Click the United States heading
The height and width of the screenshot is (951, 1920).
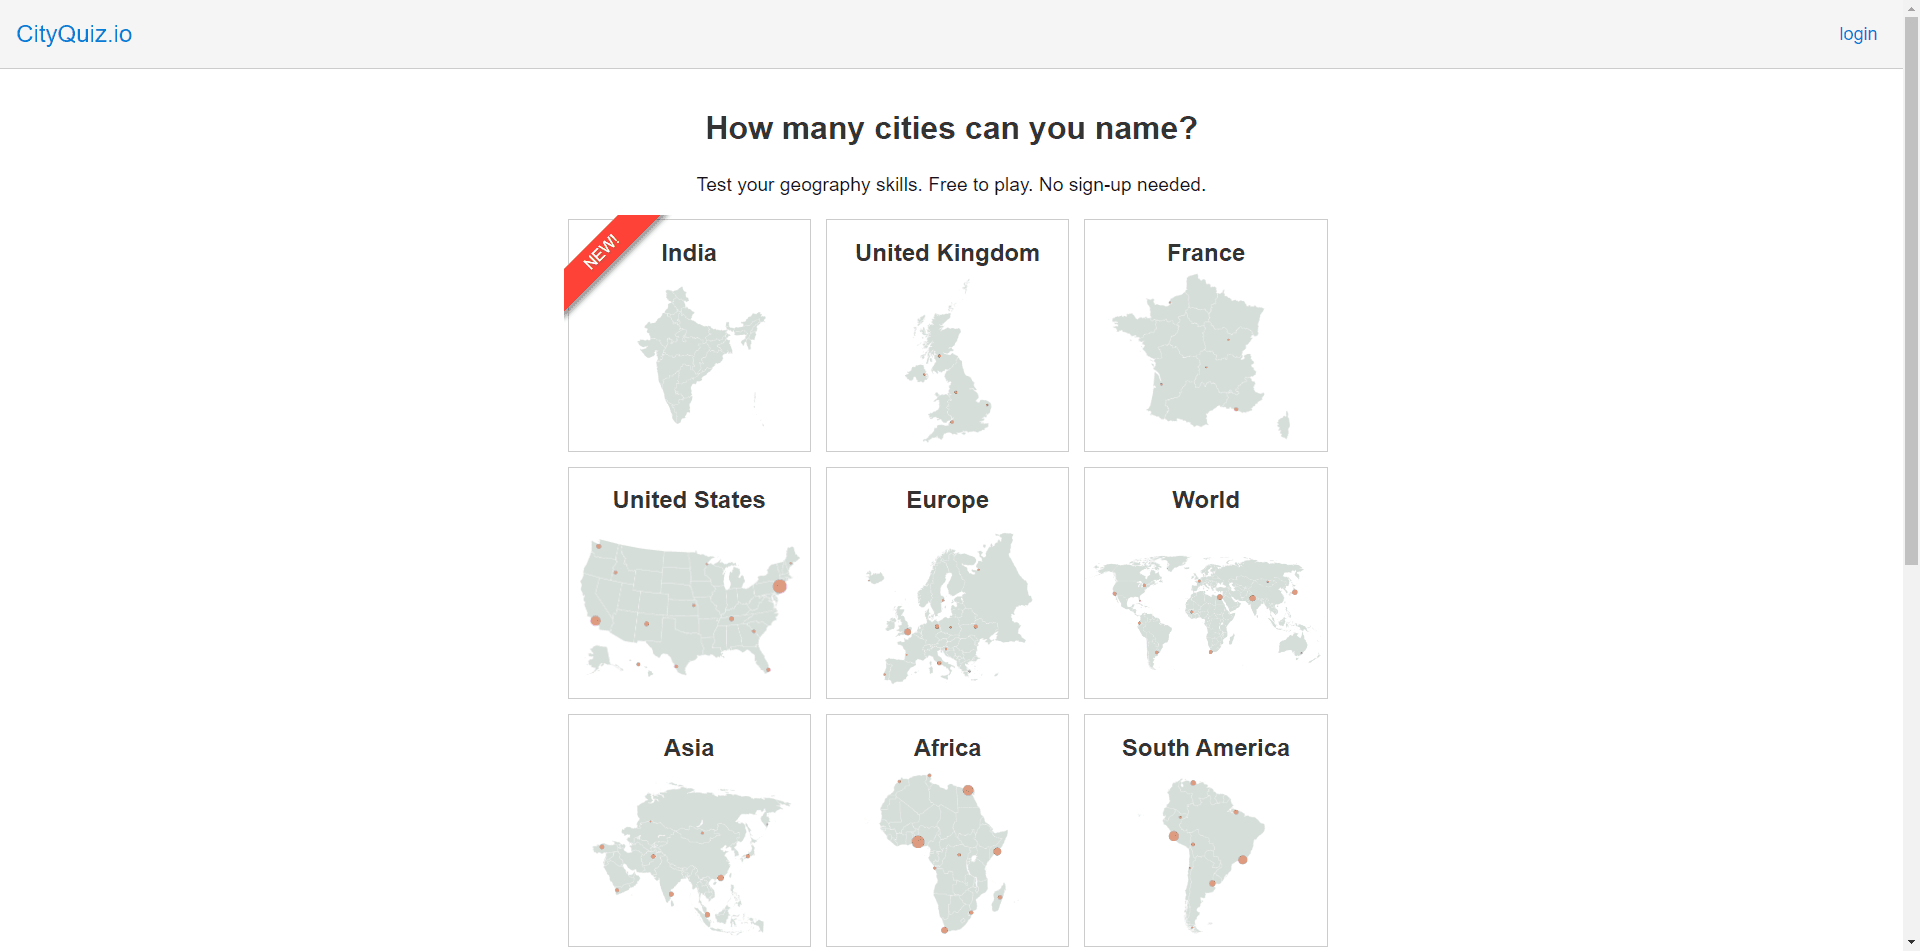point(689,500)
